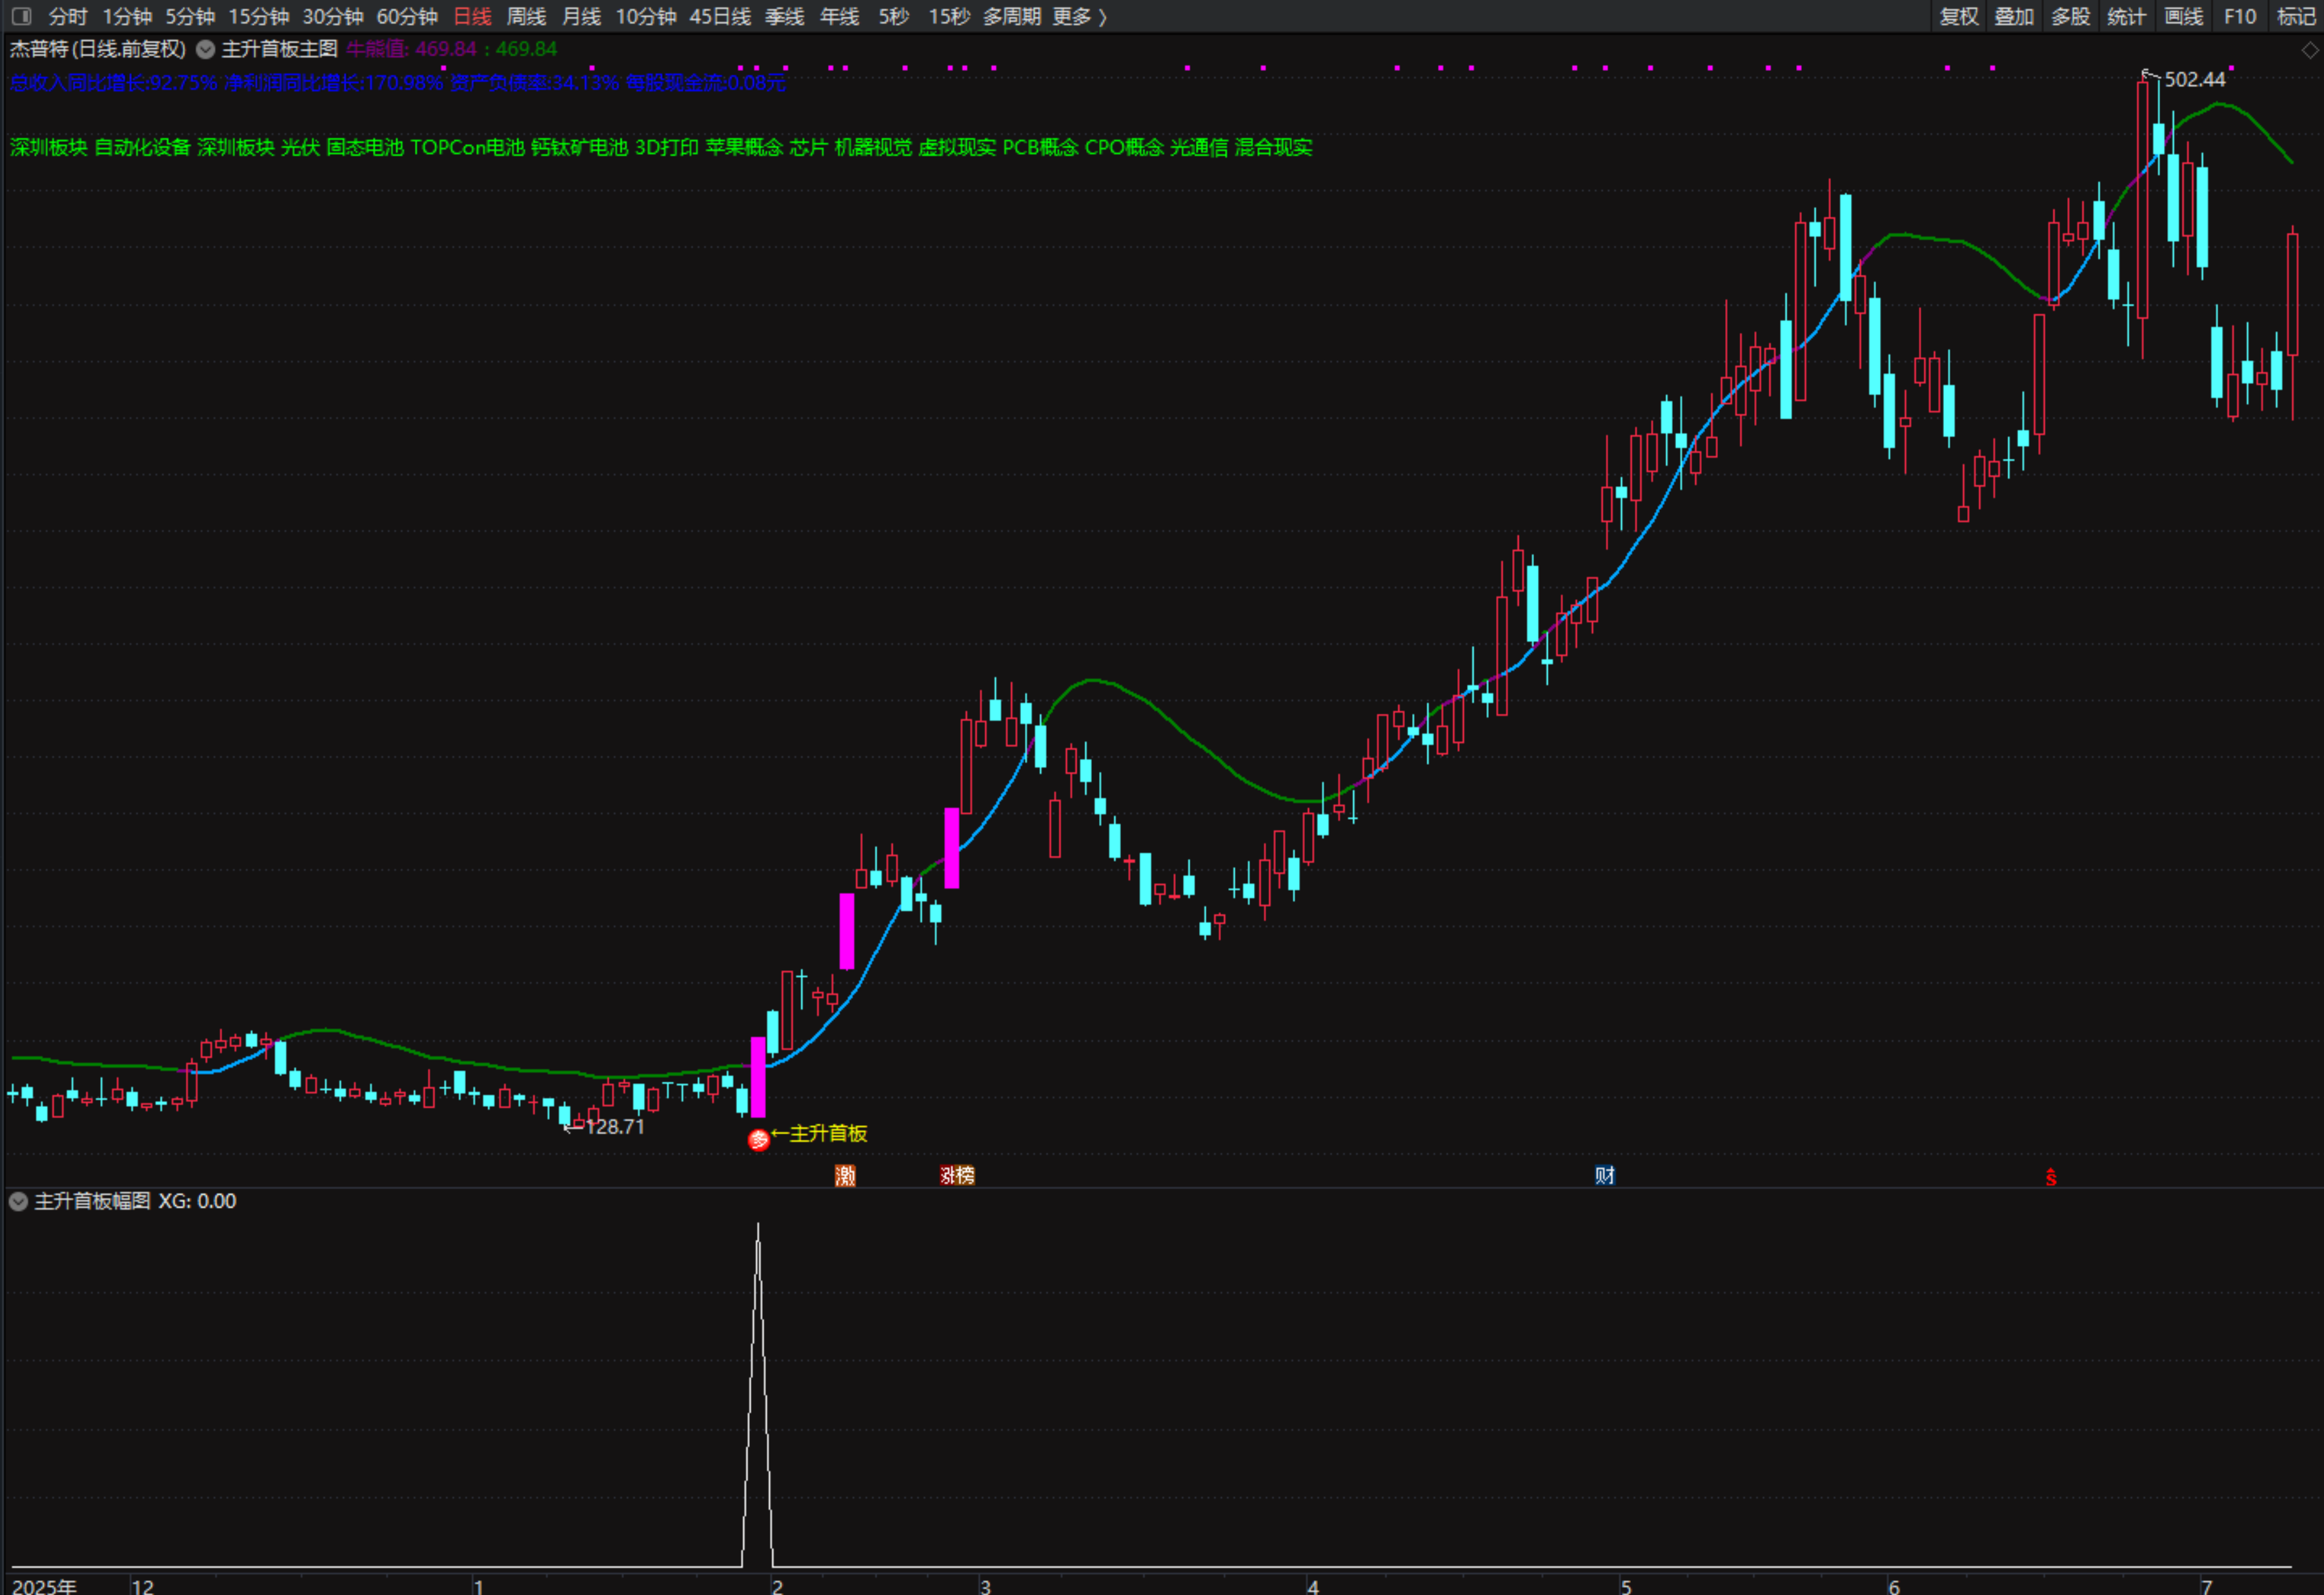The image size is (2324, 1595).
Task: Click the month 7 time axis marker
Action: [x=2206, y=1586]
